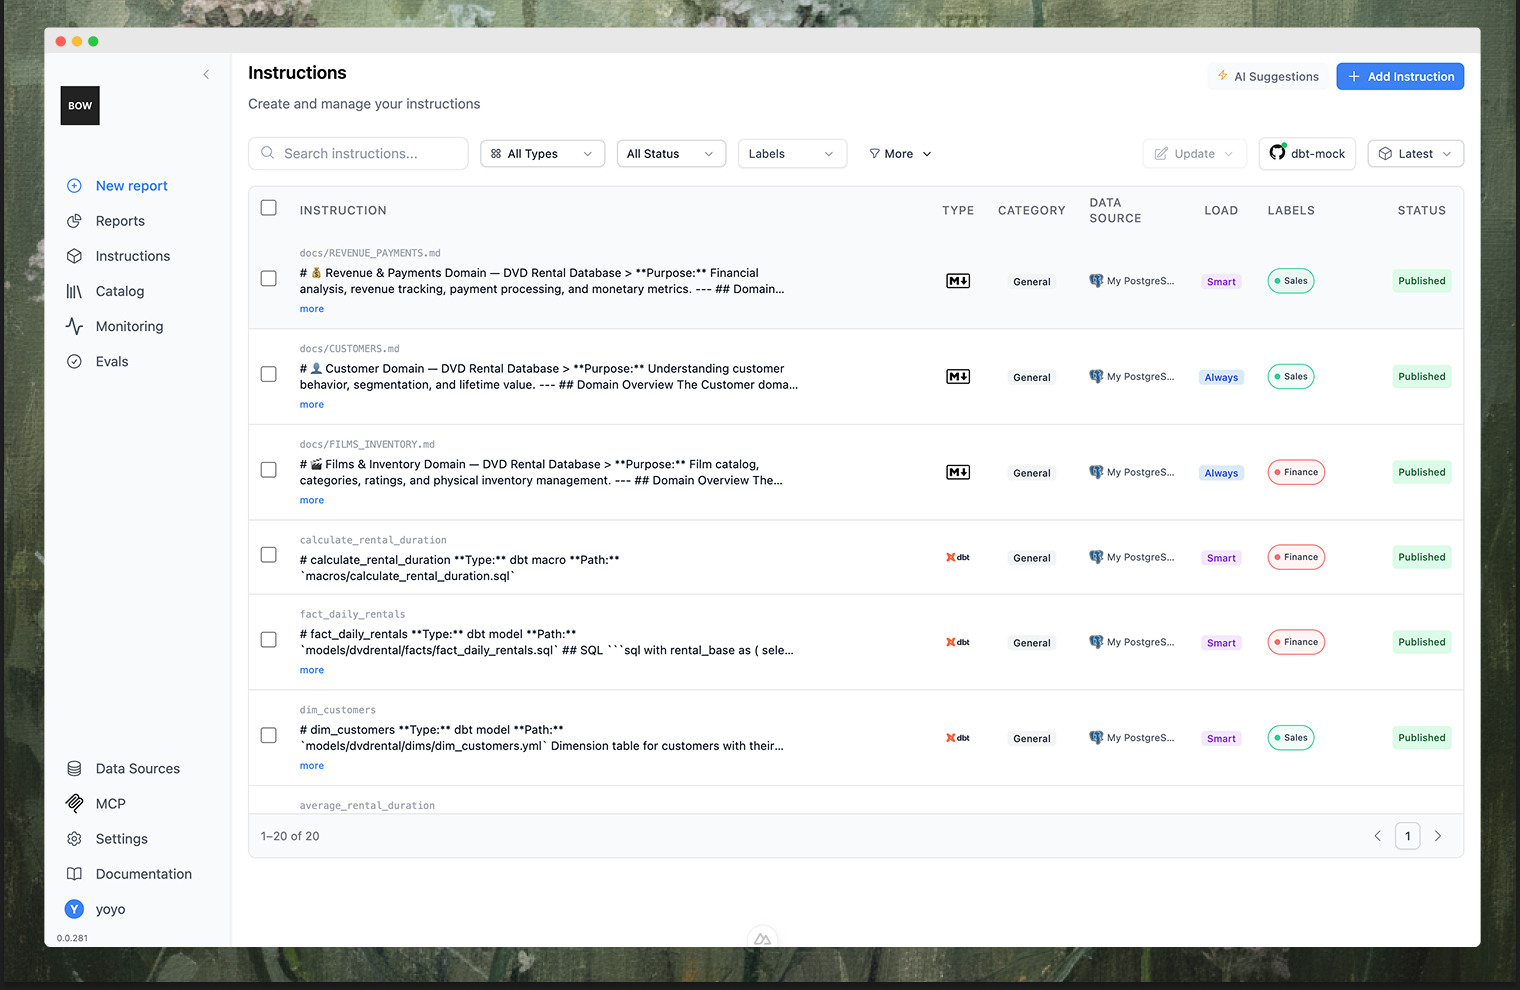Go to next page arrow
The width and height of the screenshot is (1520, 990).
pos(1438,836)
